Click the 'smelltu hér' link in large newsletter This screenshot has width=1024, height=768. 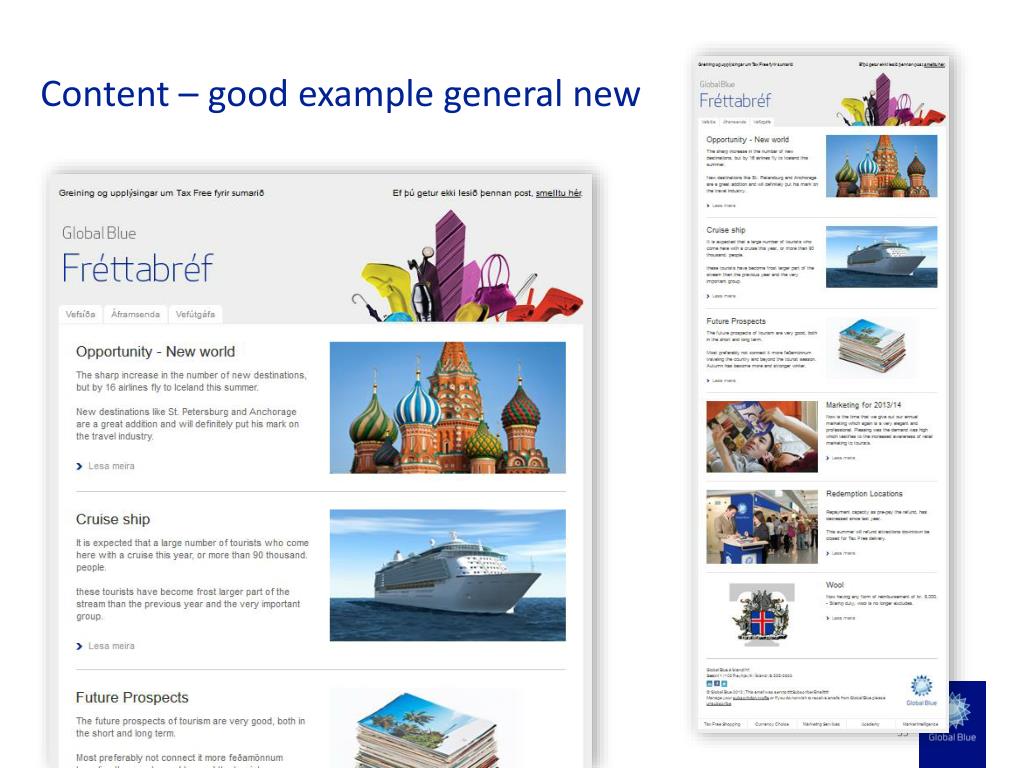pyautogui.click(x=558, y=193)
